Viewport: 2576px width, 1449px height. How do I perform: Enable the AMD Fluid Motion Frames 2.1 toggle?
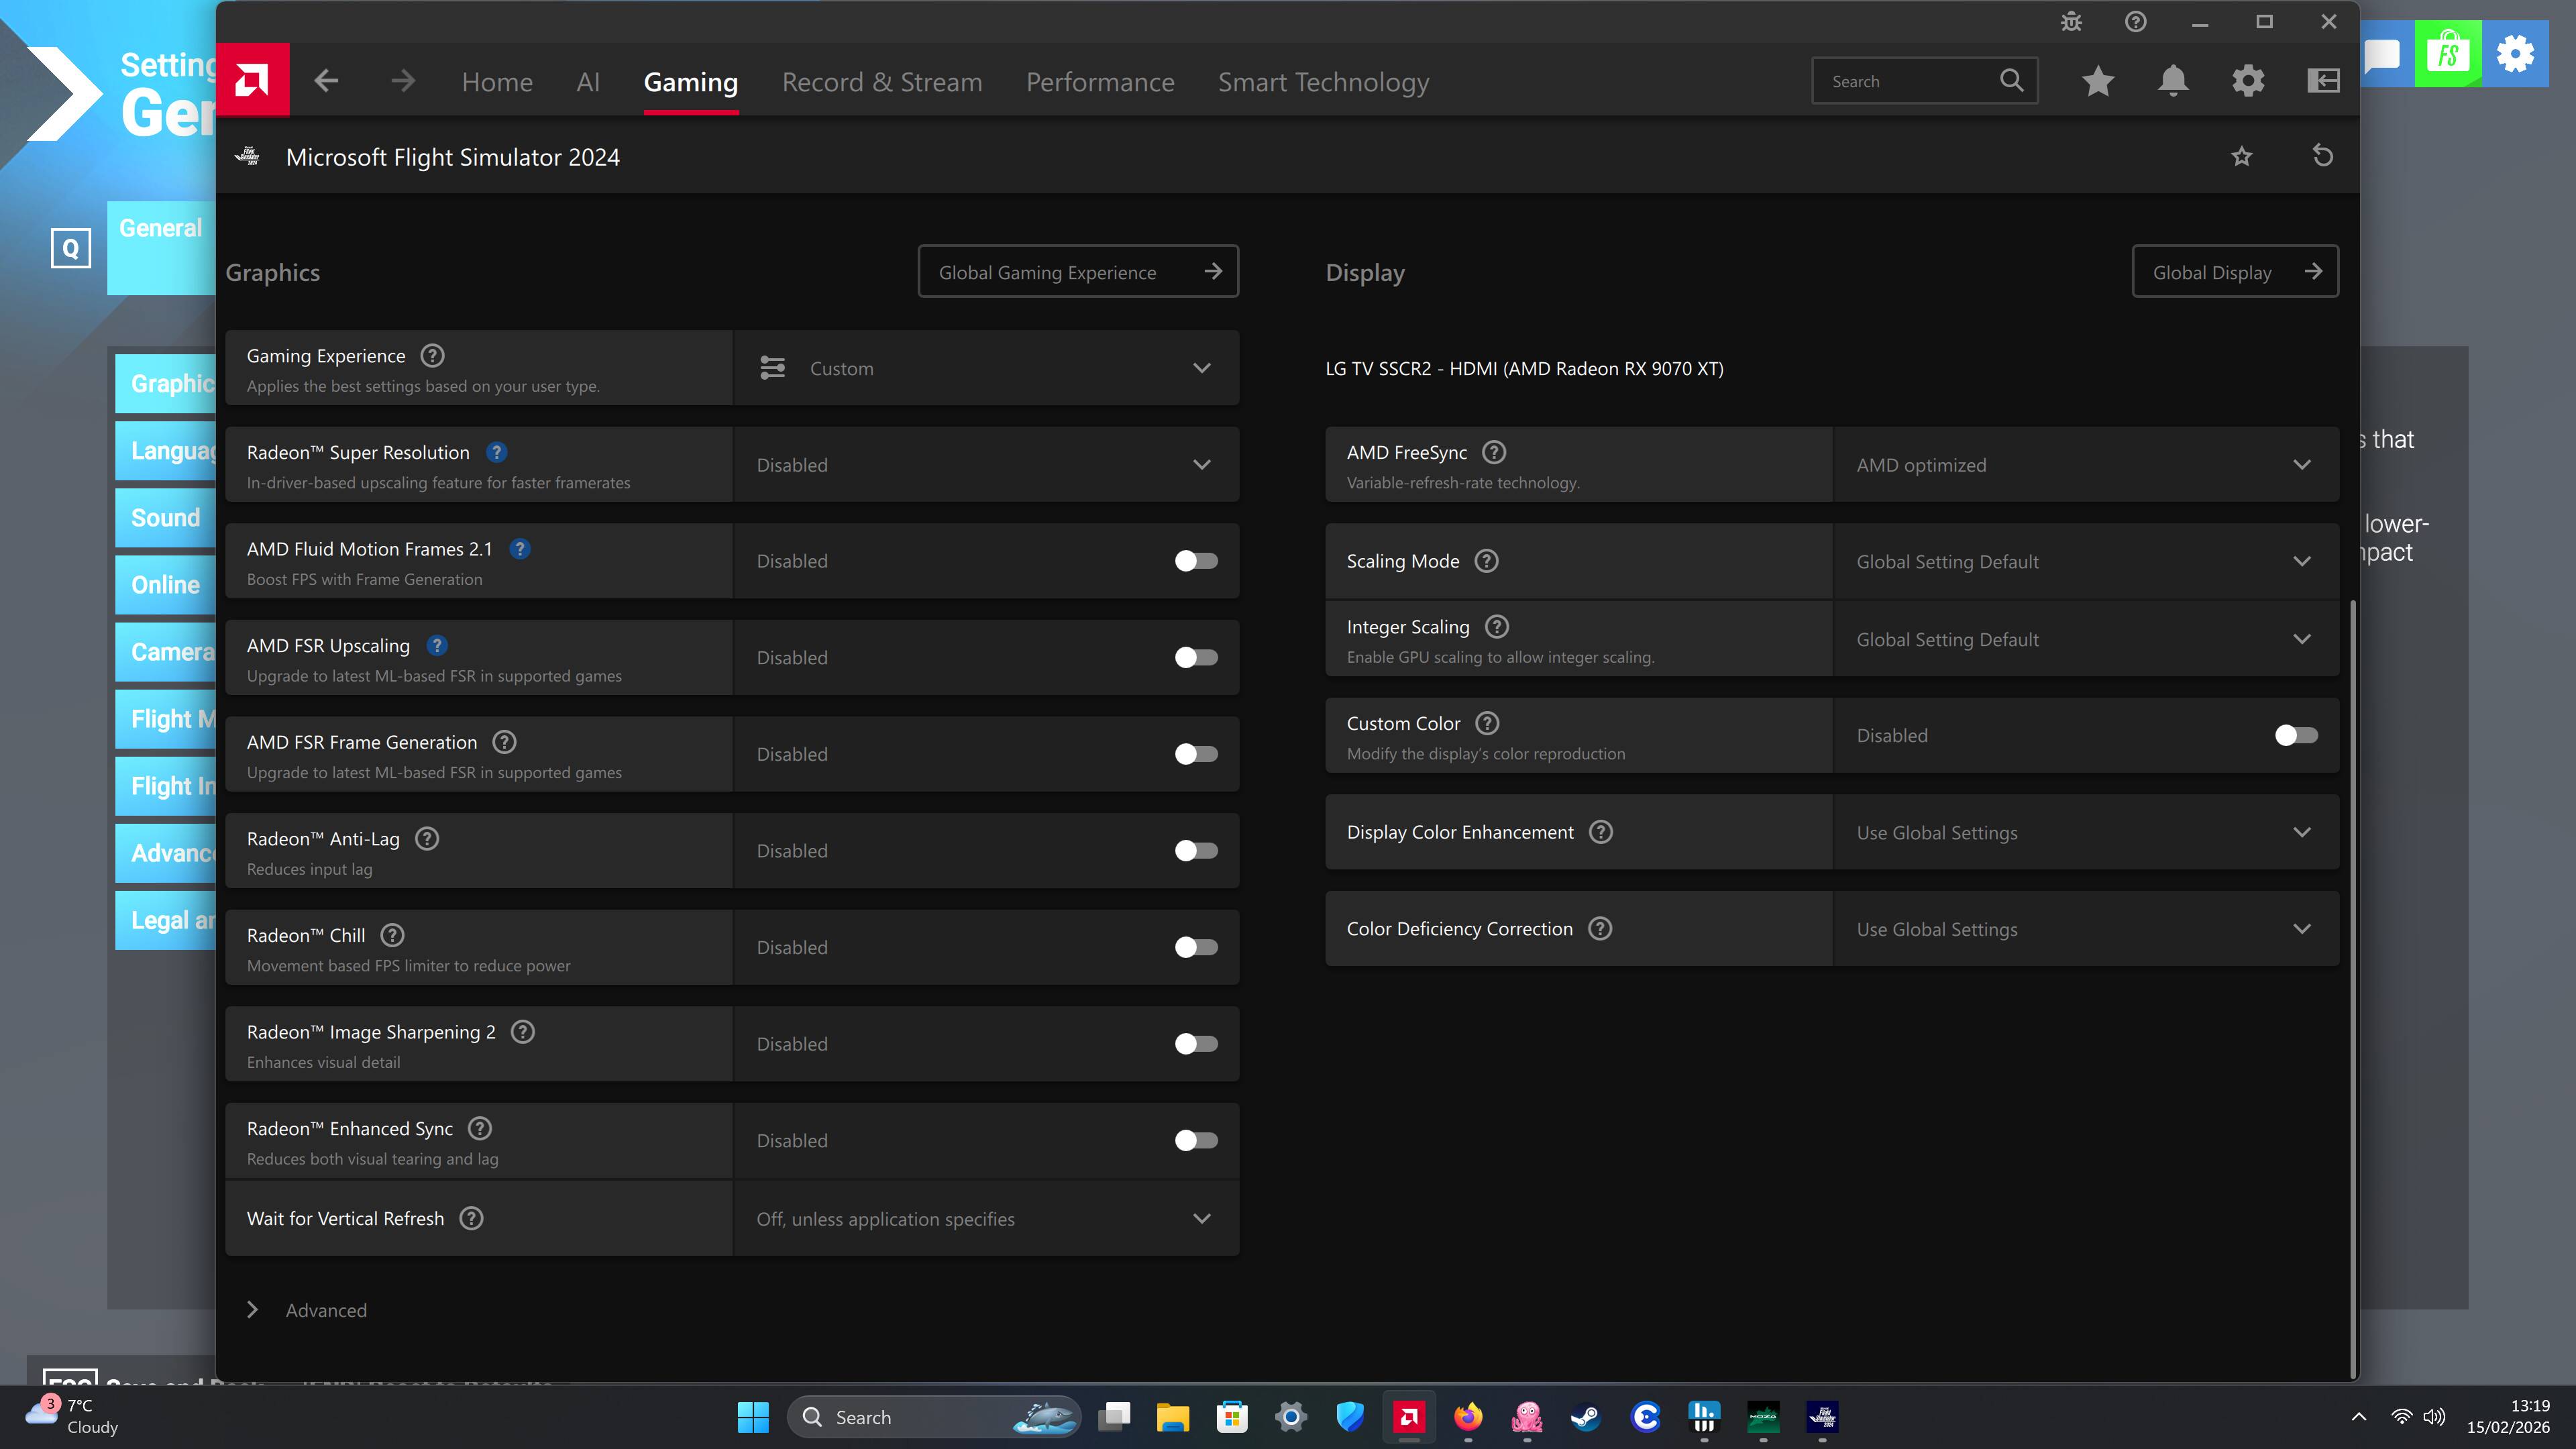pyautogui.click(x=1196, y=561)
